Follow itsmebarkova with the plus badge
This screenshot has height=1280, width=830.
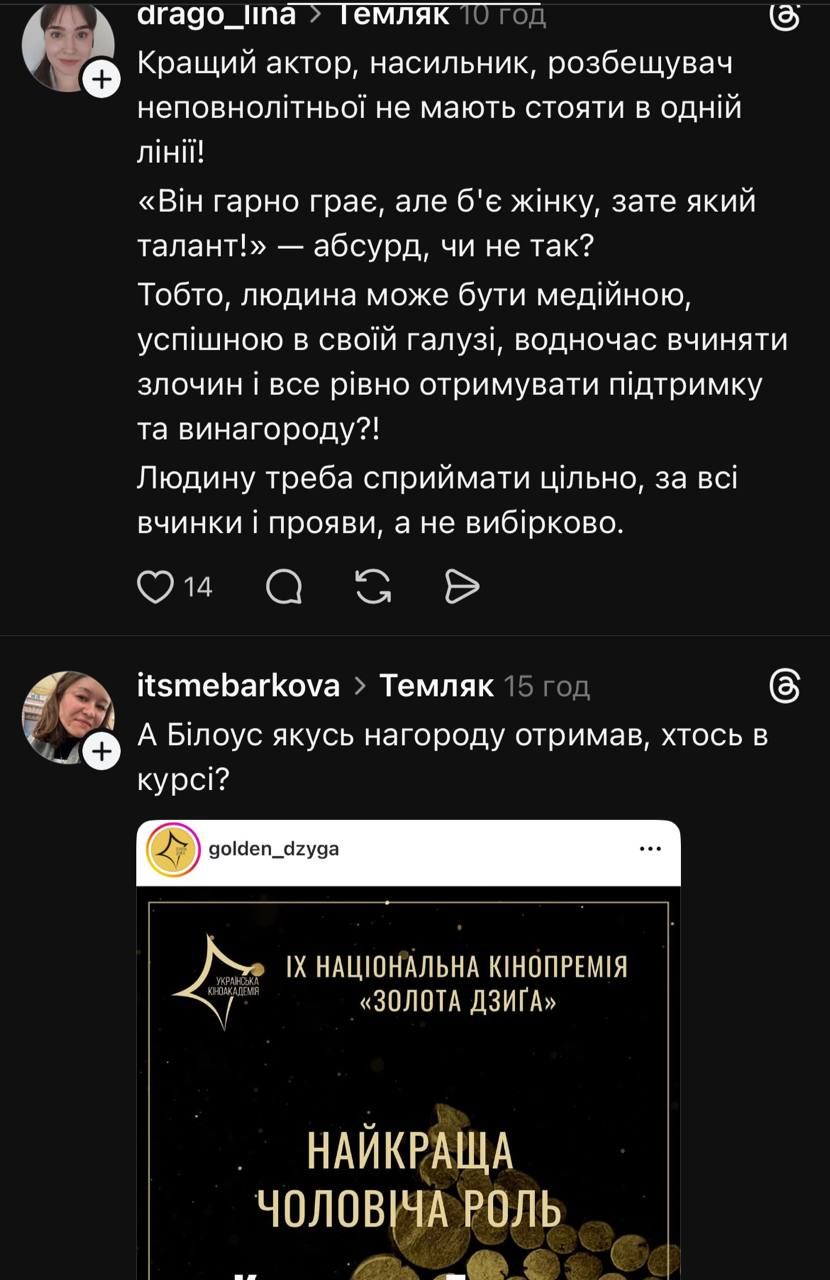tap(101, 752)
